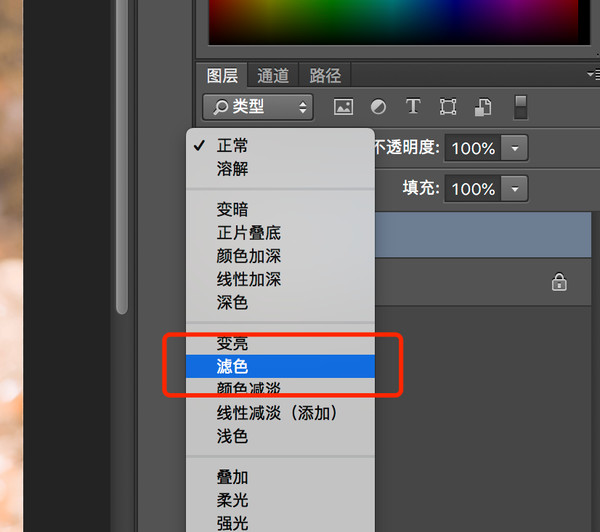Filter layers by adjustment layer icon
The height and width of the screenshot is (532, 600).
[379, 107]
